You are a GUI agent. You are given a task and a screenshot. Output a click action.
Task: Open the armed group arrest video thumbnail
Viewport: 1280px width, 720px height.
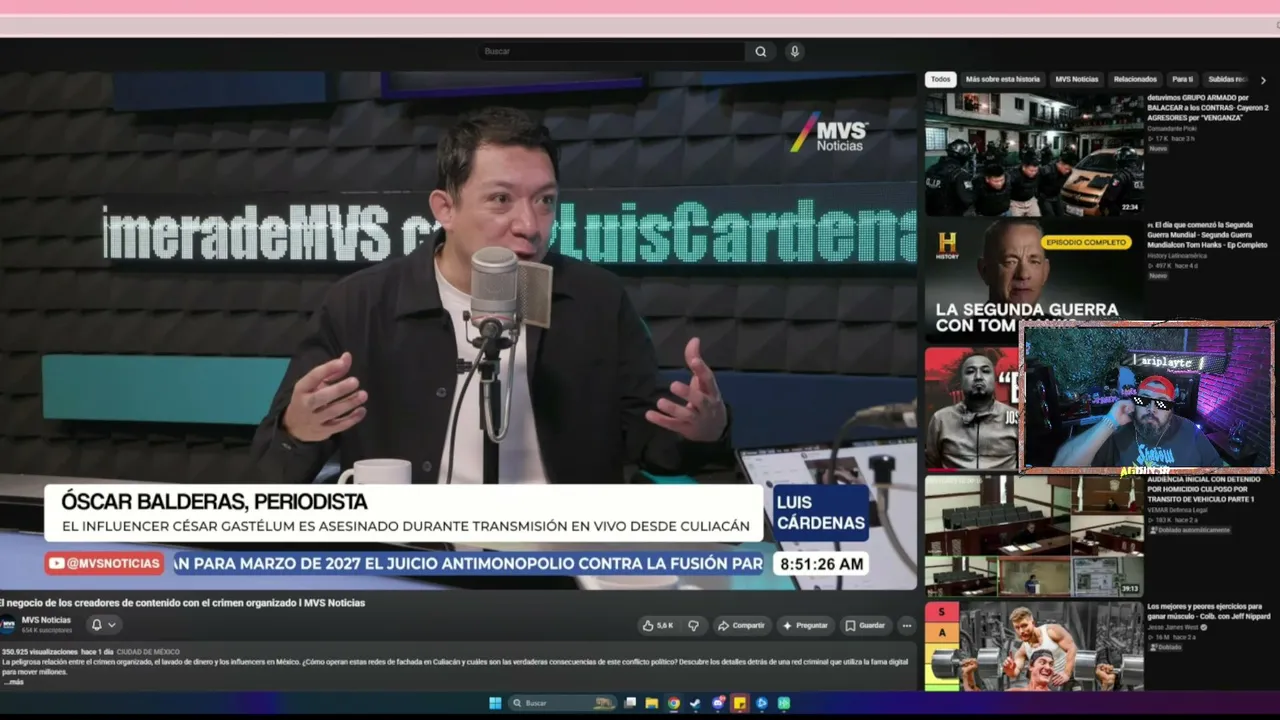pyautogui.click(x=1034, y=154)
